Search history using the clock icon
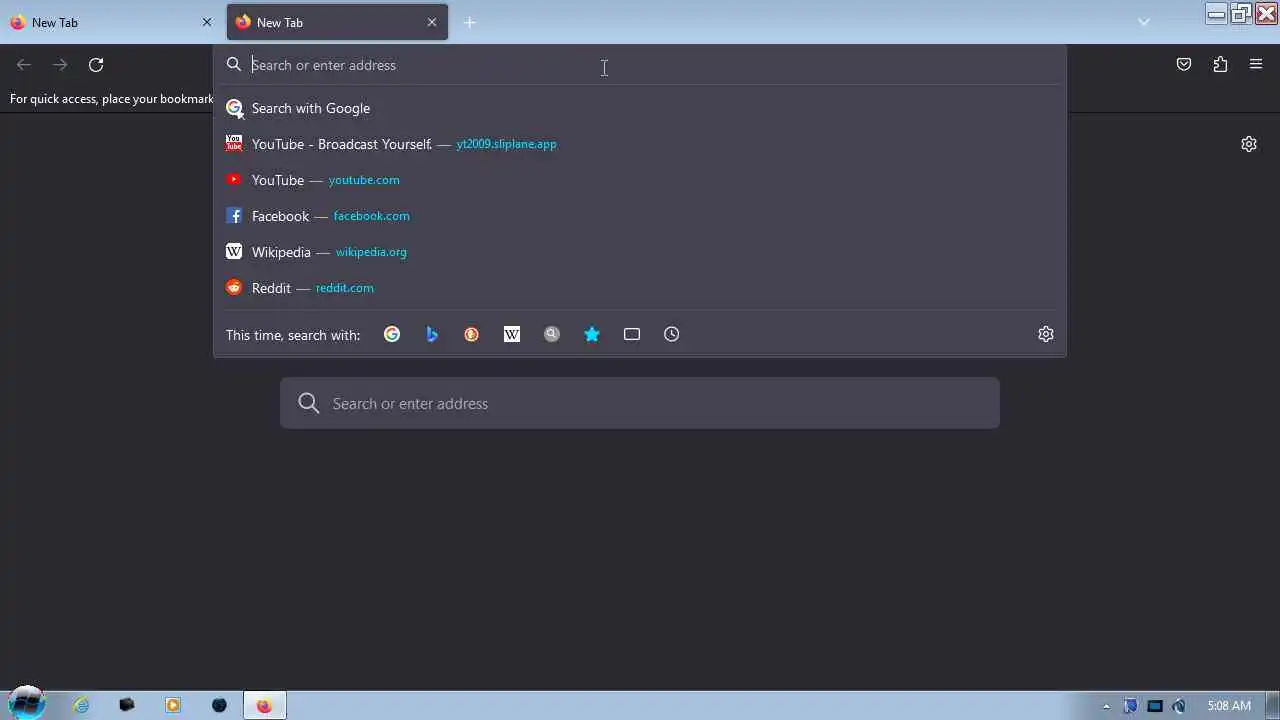Viewport: 1280px width, 720px height. coord(672,334)
